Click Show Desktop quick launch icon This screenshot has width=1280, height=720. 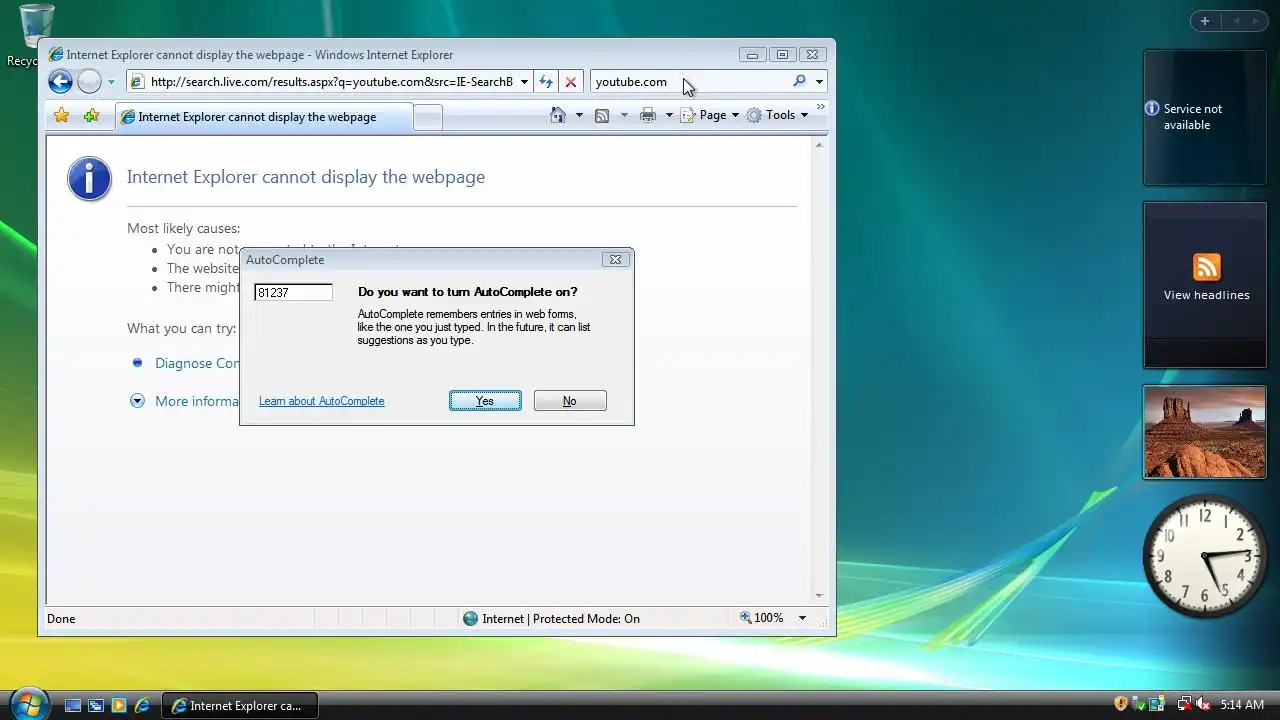coord(73,705)
